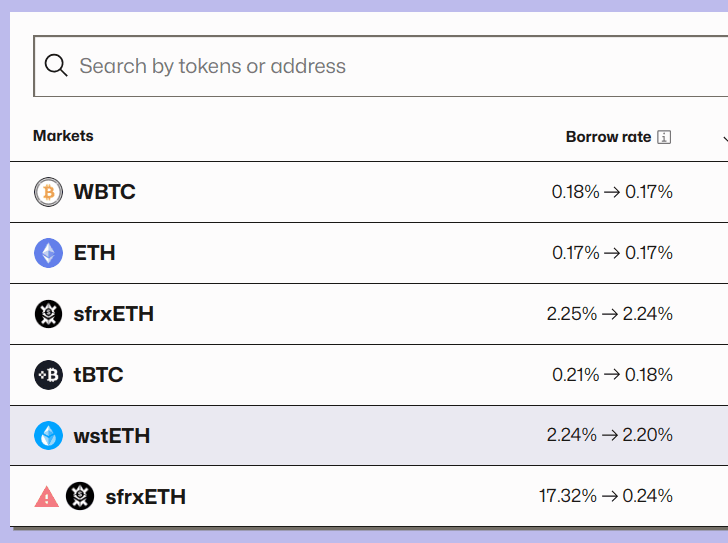Click the wstETH blue droplet icon
The height and width of the screenshot is (543, 728).
click(48, 436)
